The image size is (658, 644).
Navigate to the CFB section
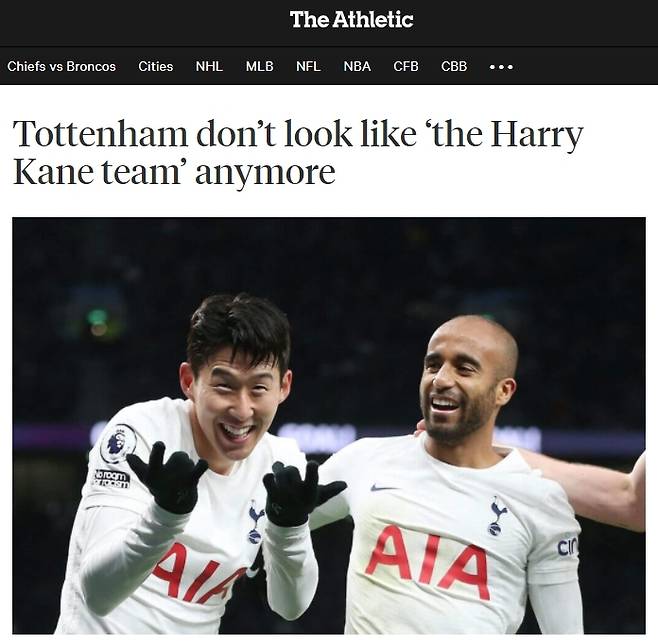406,66
